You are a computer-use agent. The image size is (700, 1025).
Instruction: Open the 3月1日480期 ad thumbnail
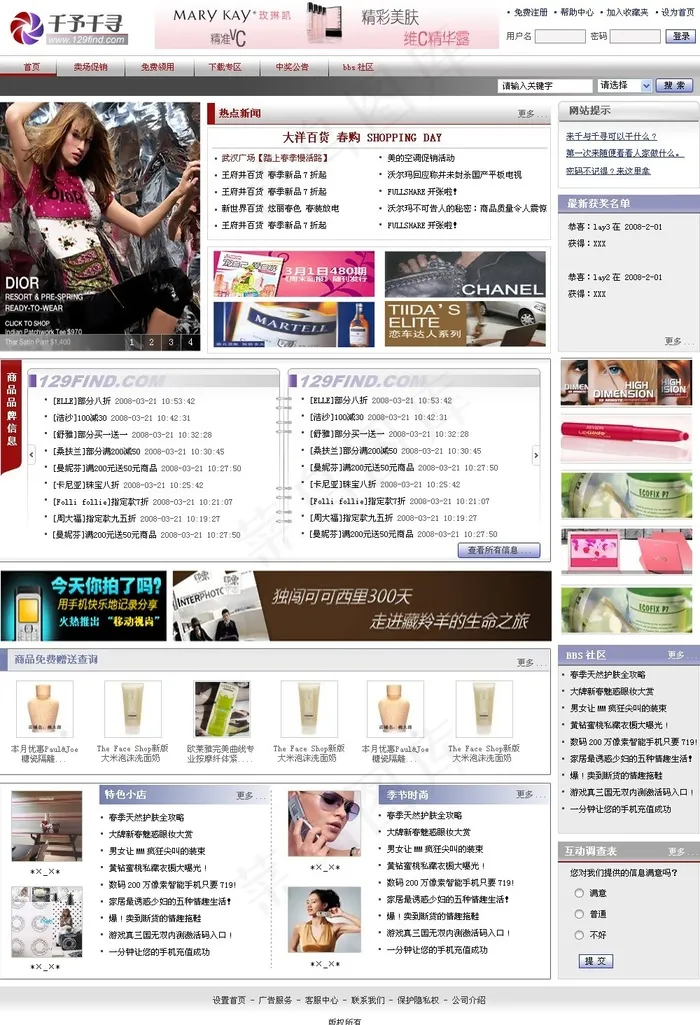coord(294,275)
